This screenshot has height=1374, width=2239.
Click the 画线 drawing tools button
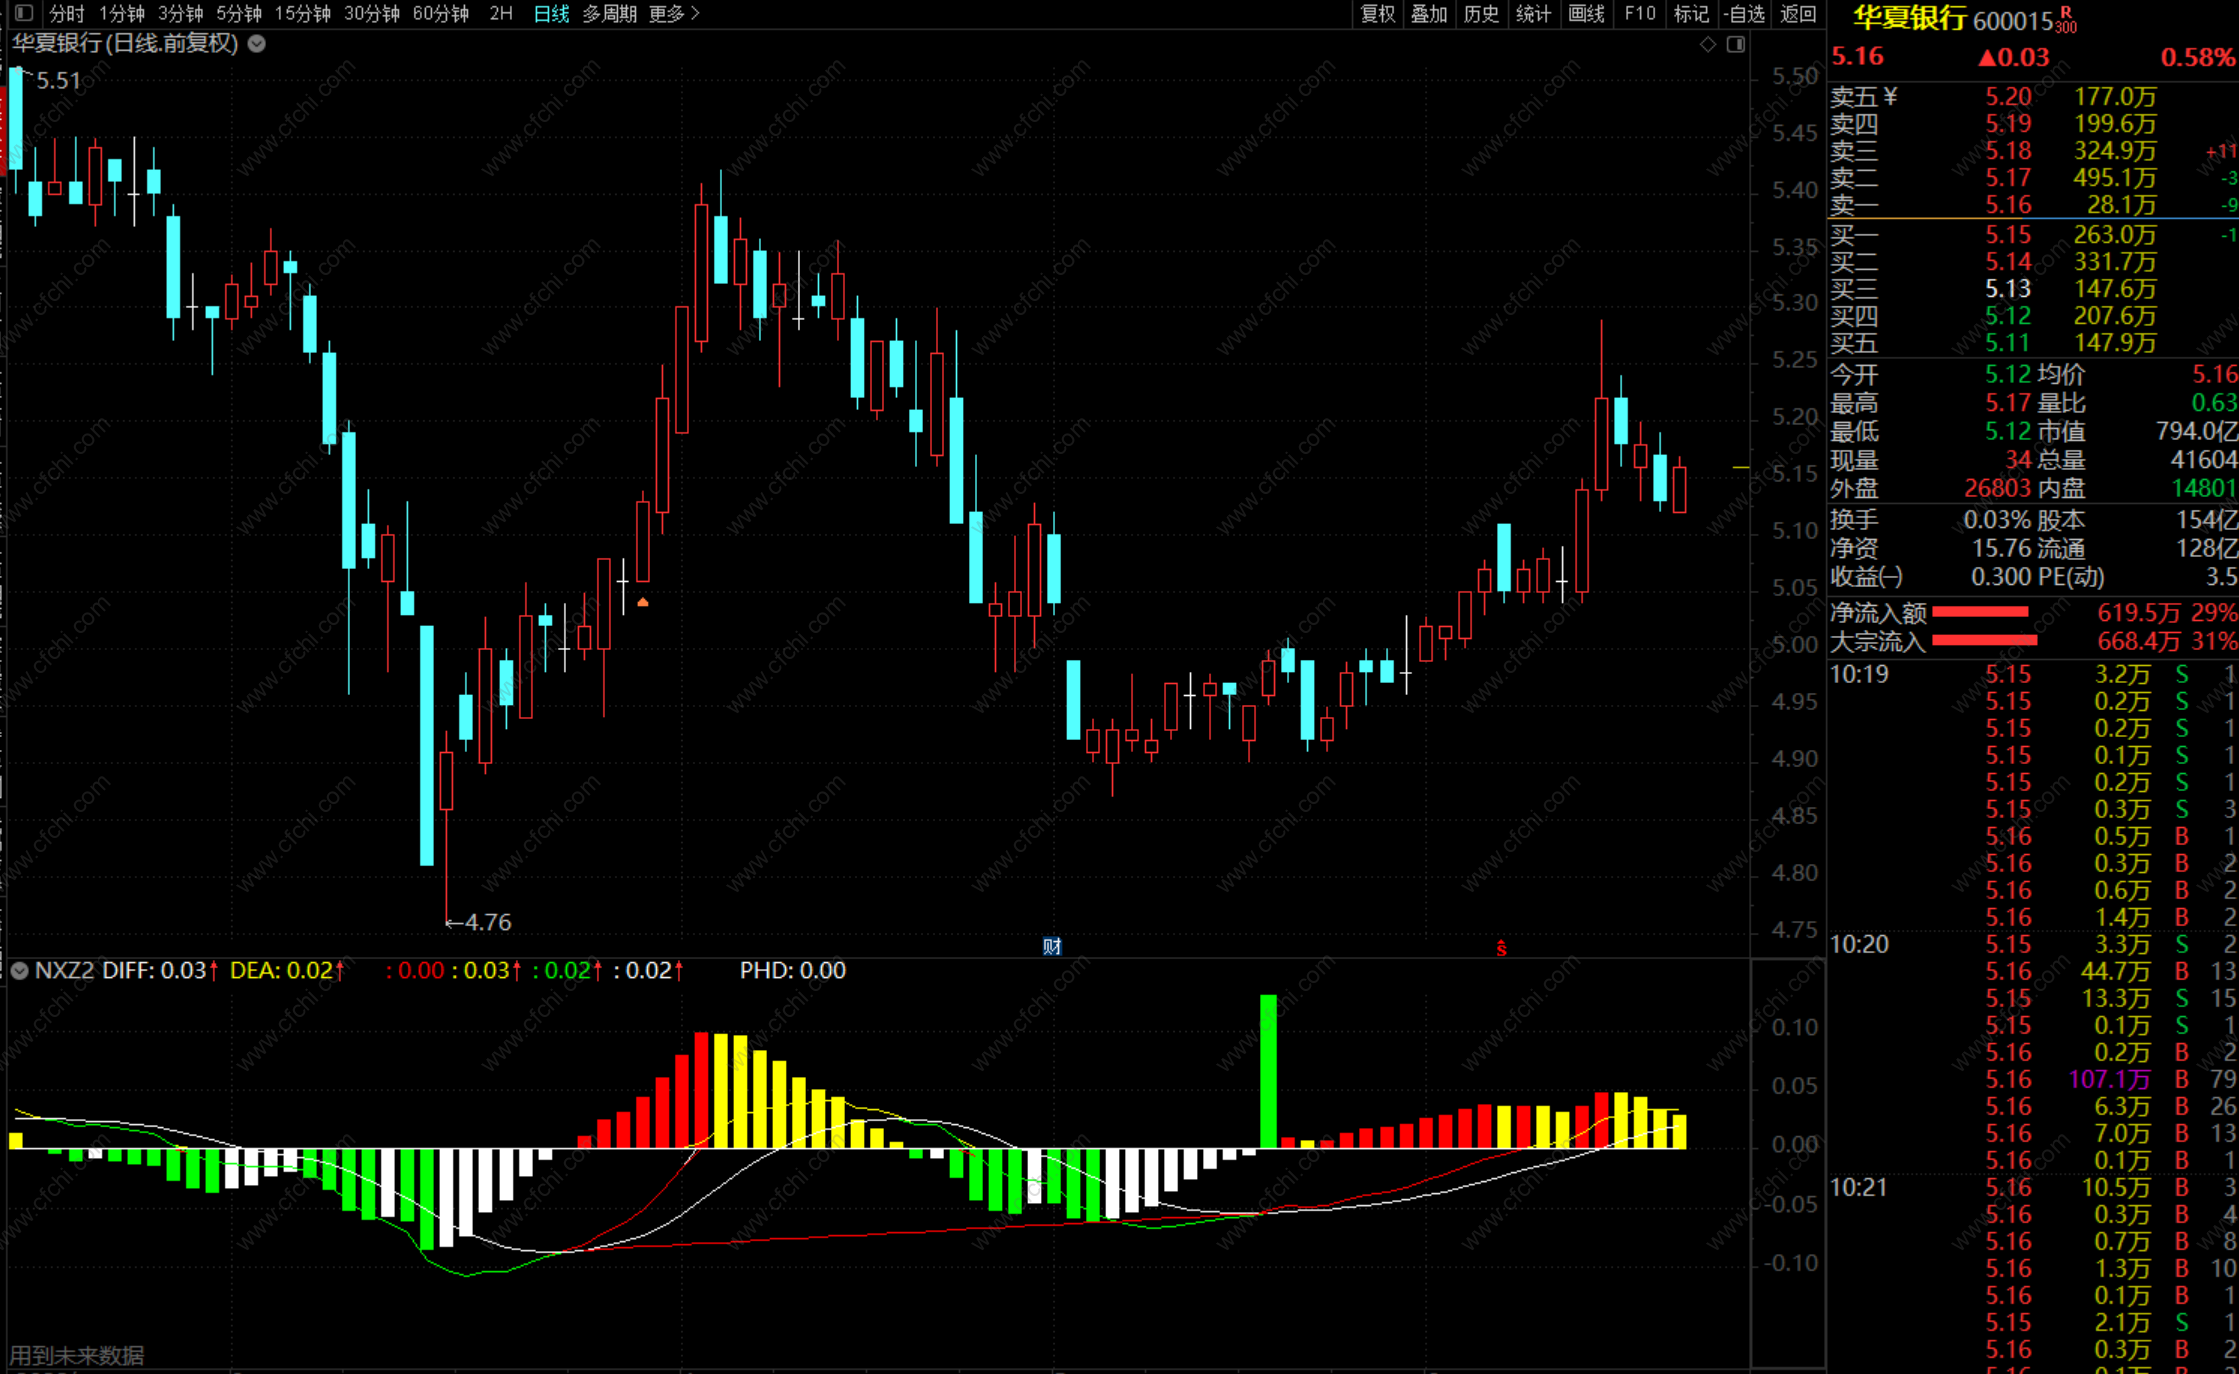1586,13
